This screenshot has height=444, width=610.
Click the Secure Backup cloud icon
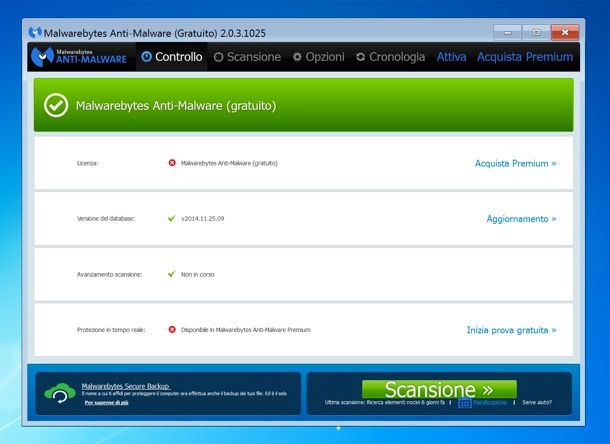coord(60,393)
